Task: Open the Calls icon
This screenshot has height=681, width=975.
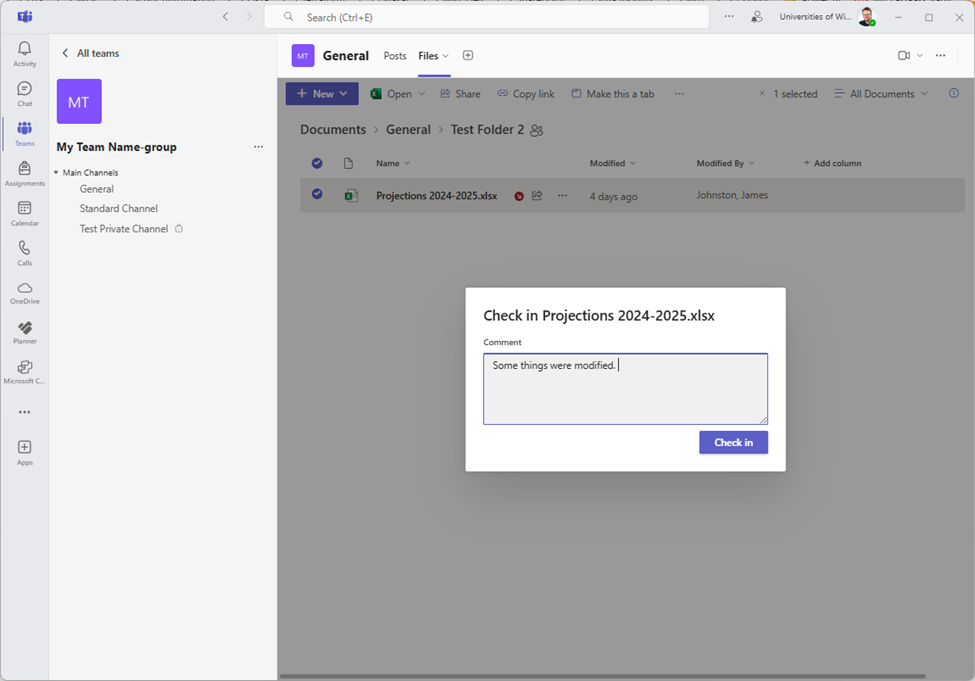Action: [x=25, y=253]
